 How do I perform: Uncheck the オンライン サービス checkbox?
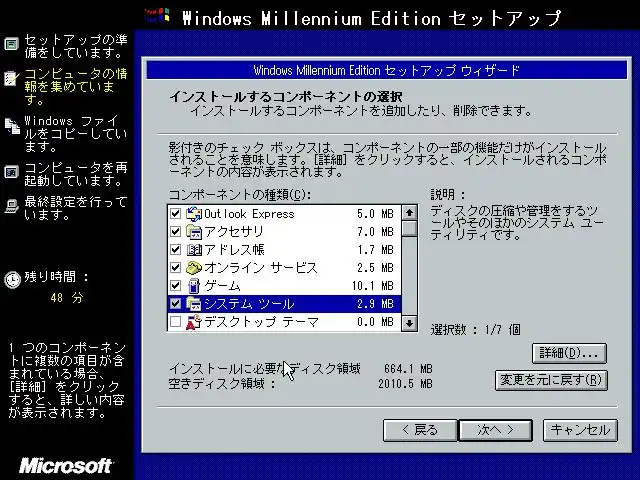point(176,267)
